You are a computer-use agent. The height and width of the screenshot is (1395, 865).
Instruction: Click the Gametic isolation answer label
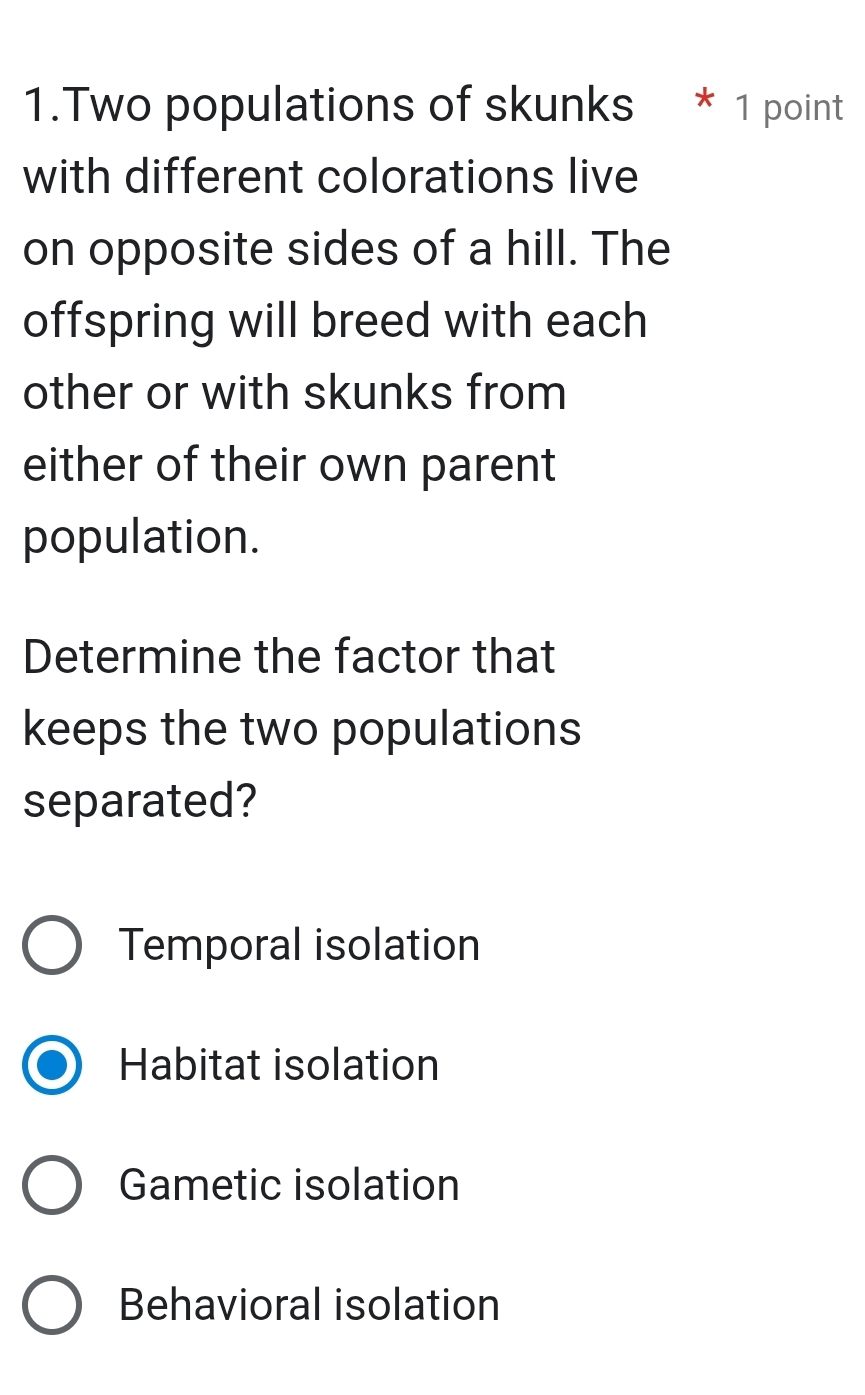(288, 1185)
